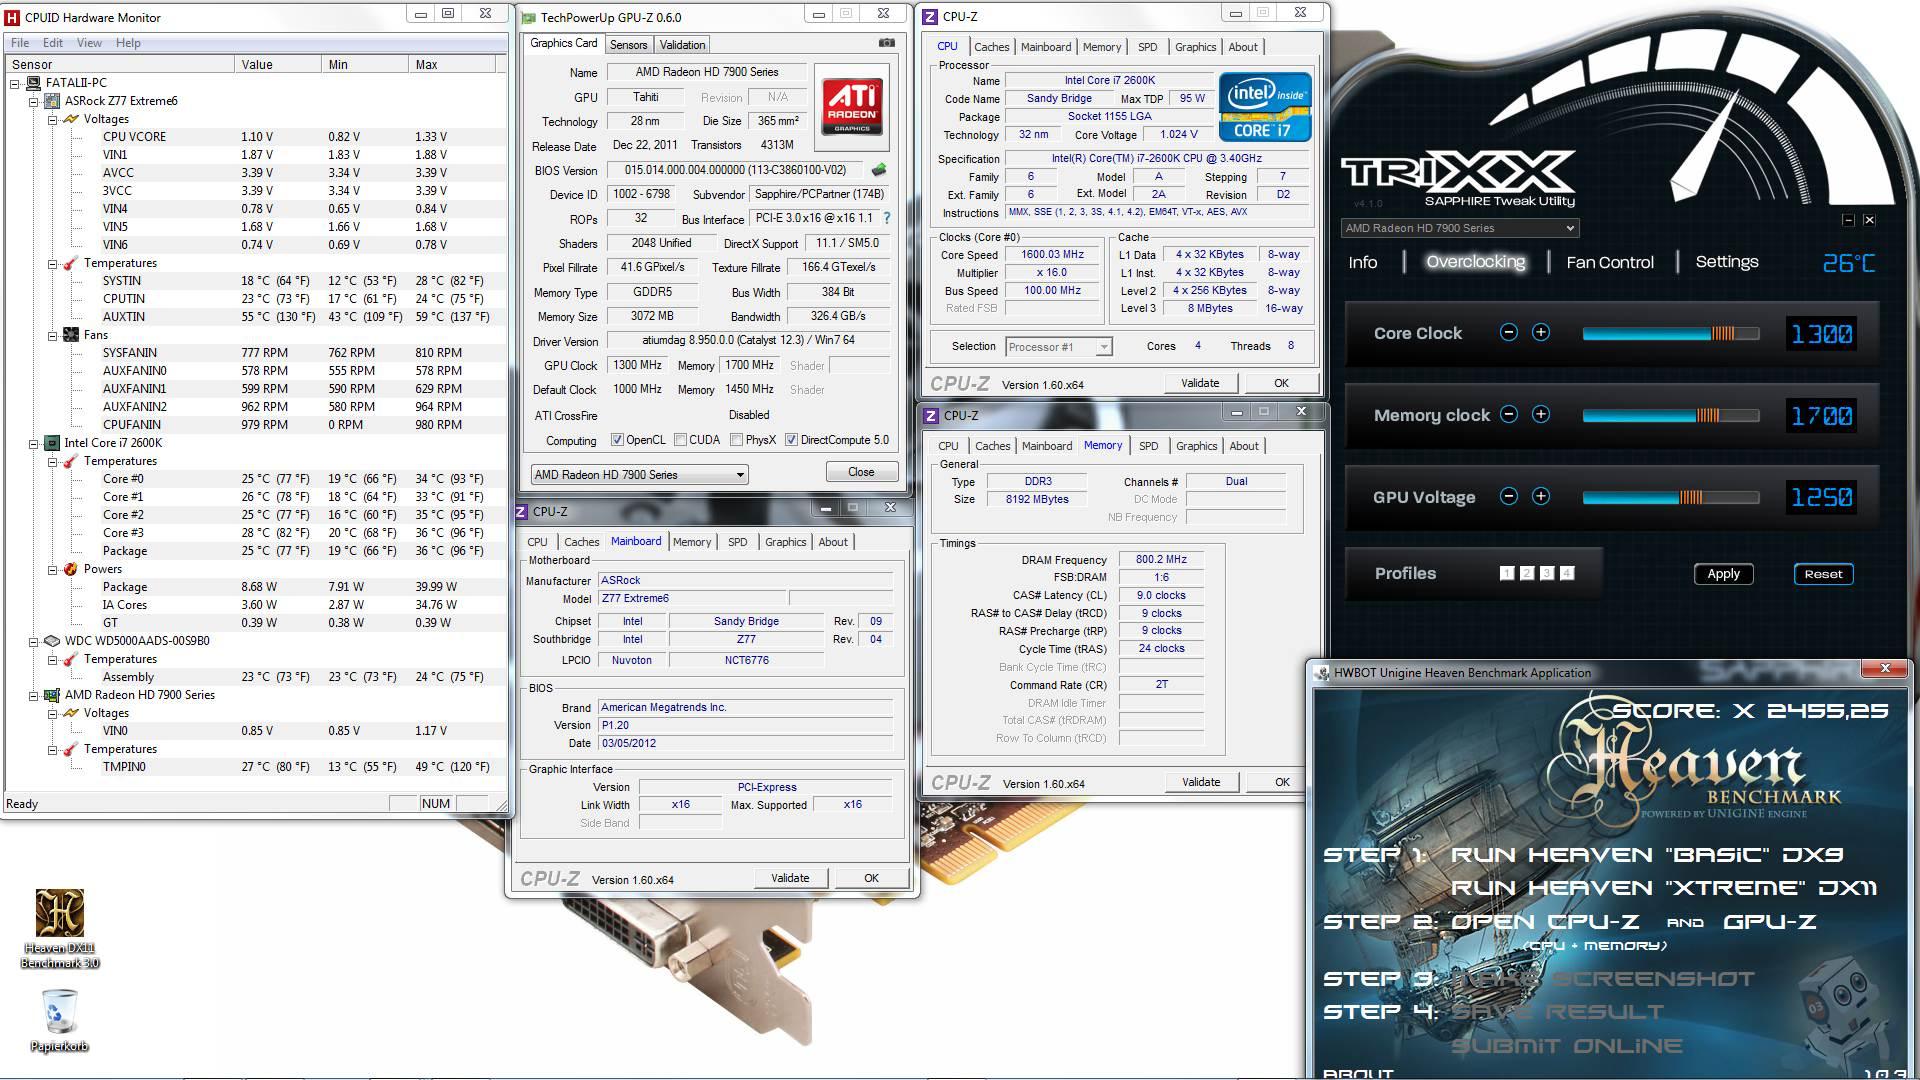Click the GPU-Z screenshot camera icon

tap(887, 43)
